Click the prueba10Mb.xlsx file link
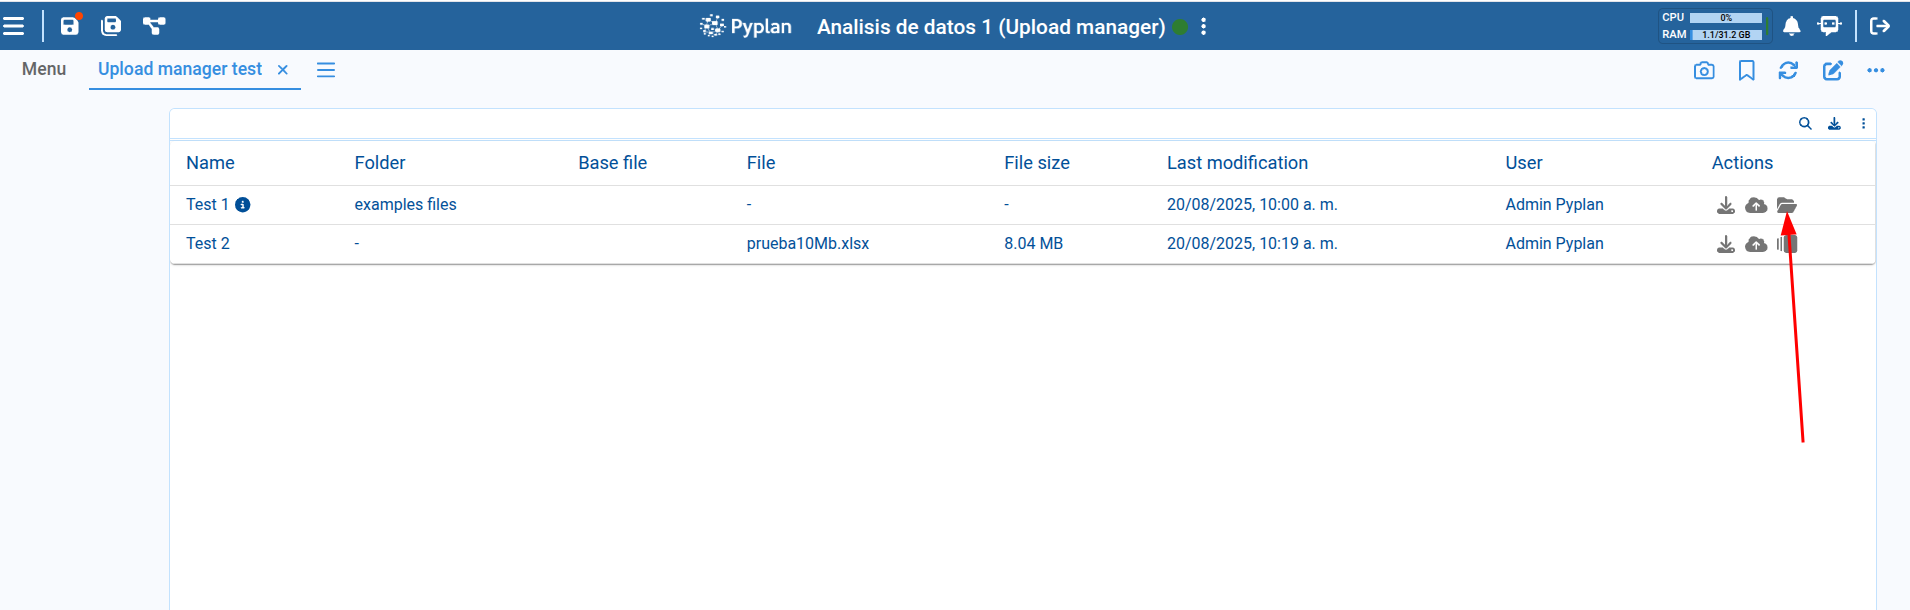 [x=807, y=244]
